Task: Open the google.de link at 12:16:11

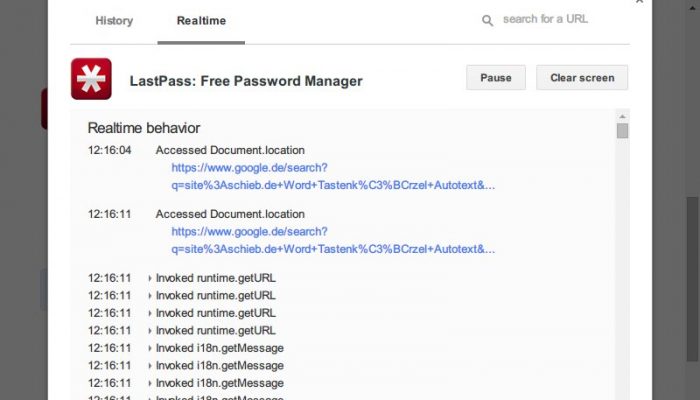Action: pos(333,240)
